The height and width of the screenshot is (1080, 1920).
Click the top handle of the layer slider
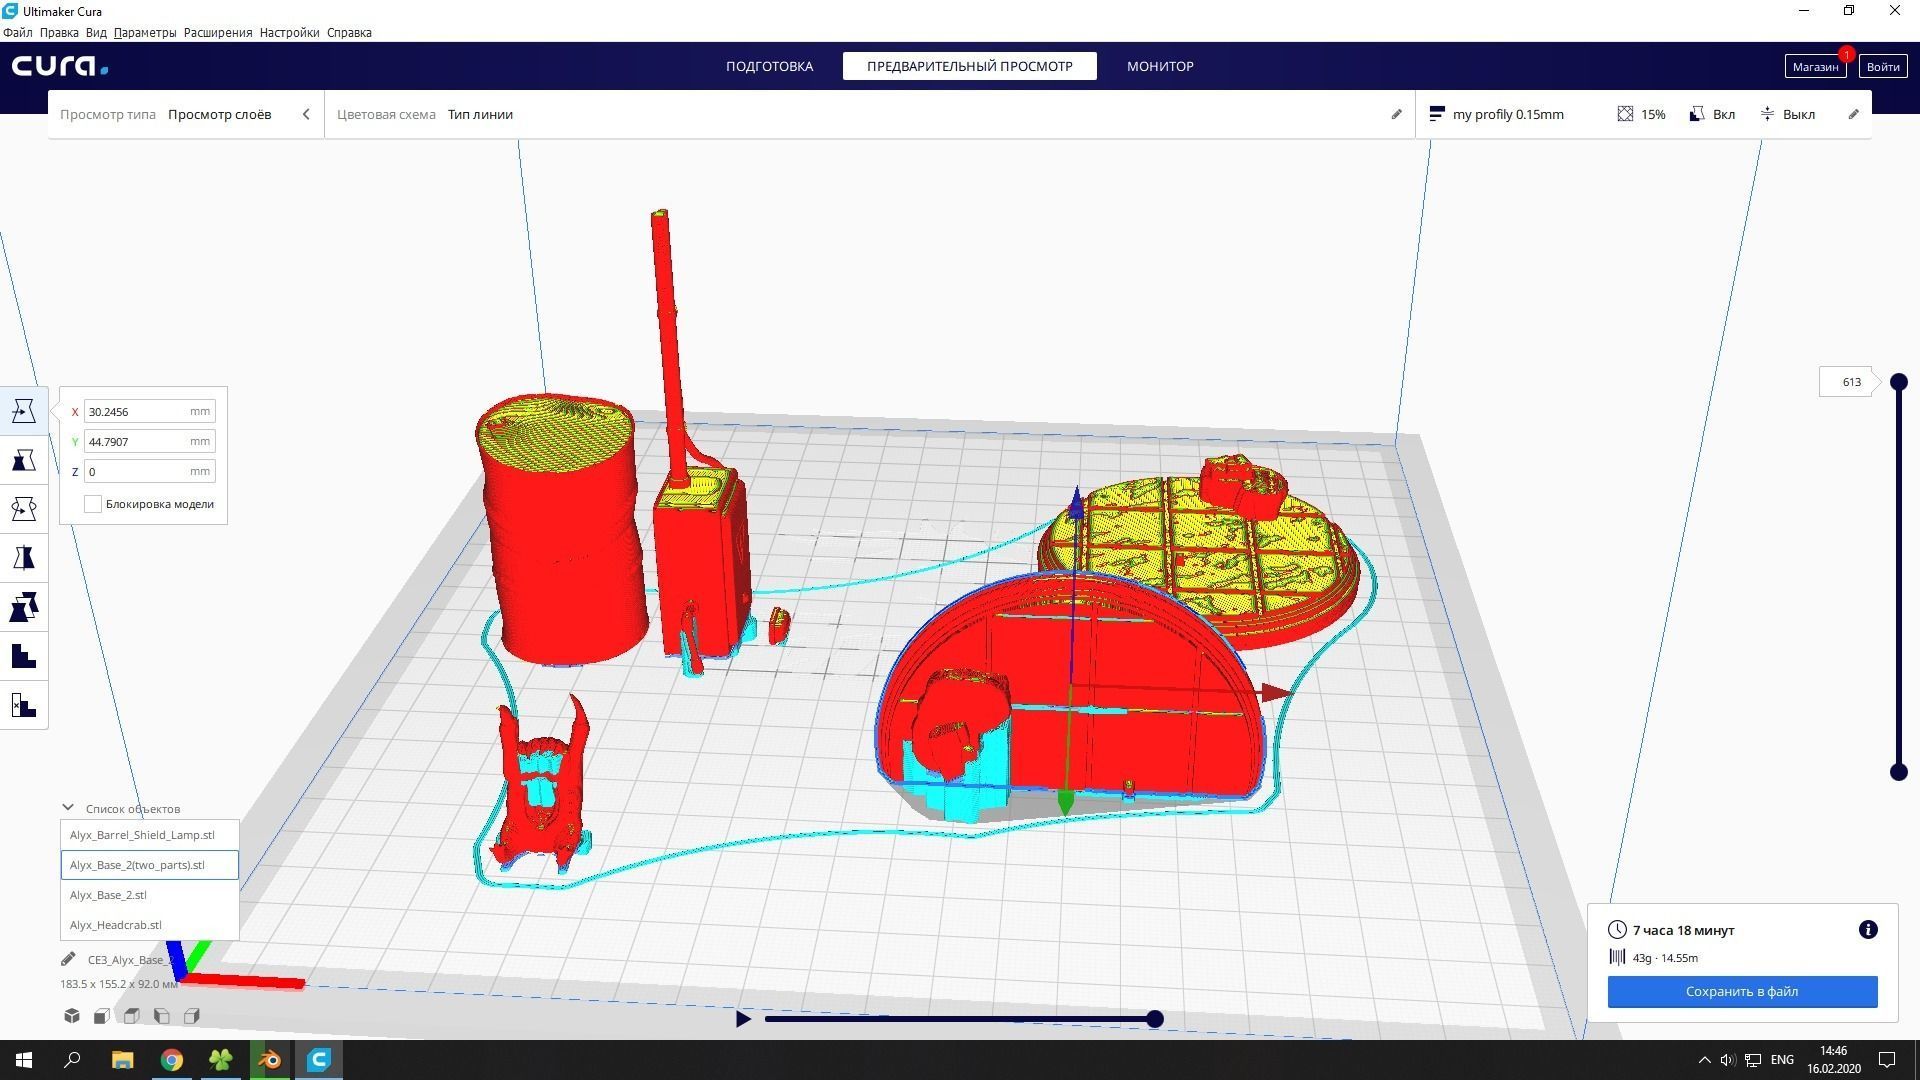tap(1898, 382)
